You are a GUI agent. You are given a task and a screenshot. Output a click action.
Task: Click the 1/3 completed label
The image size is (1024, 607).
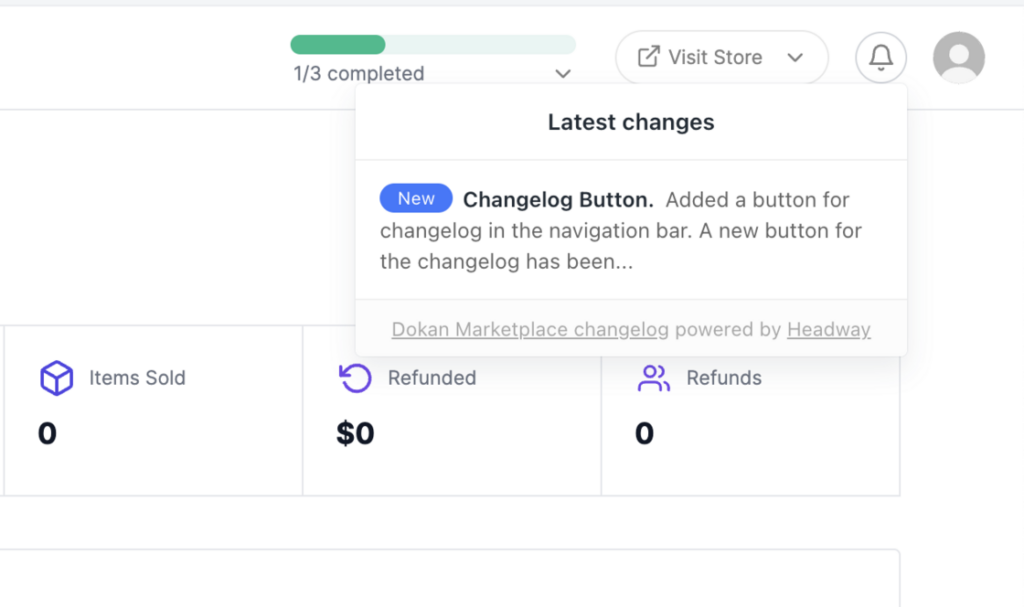tap(359, 73)
